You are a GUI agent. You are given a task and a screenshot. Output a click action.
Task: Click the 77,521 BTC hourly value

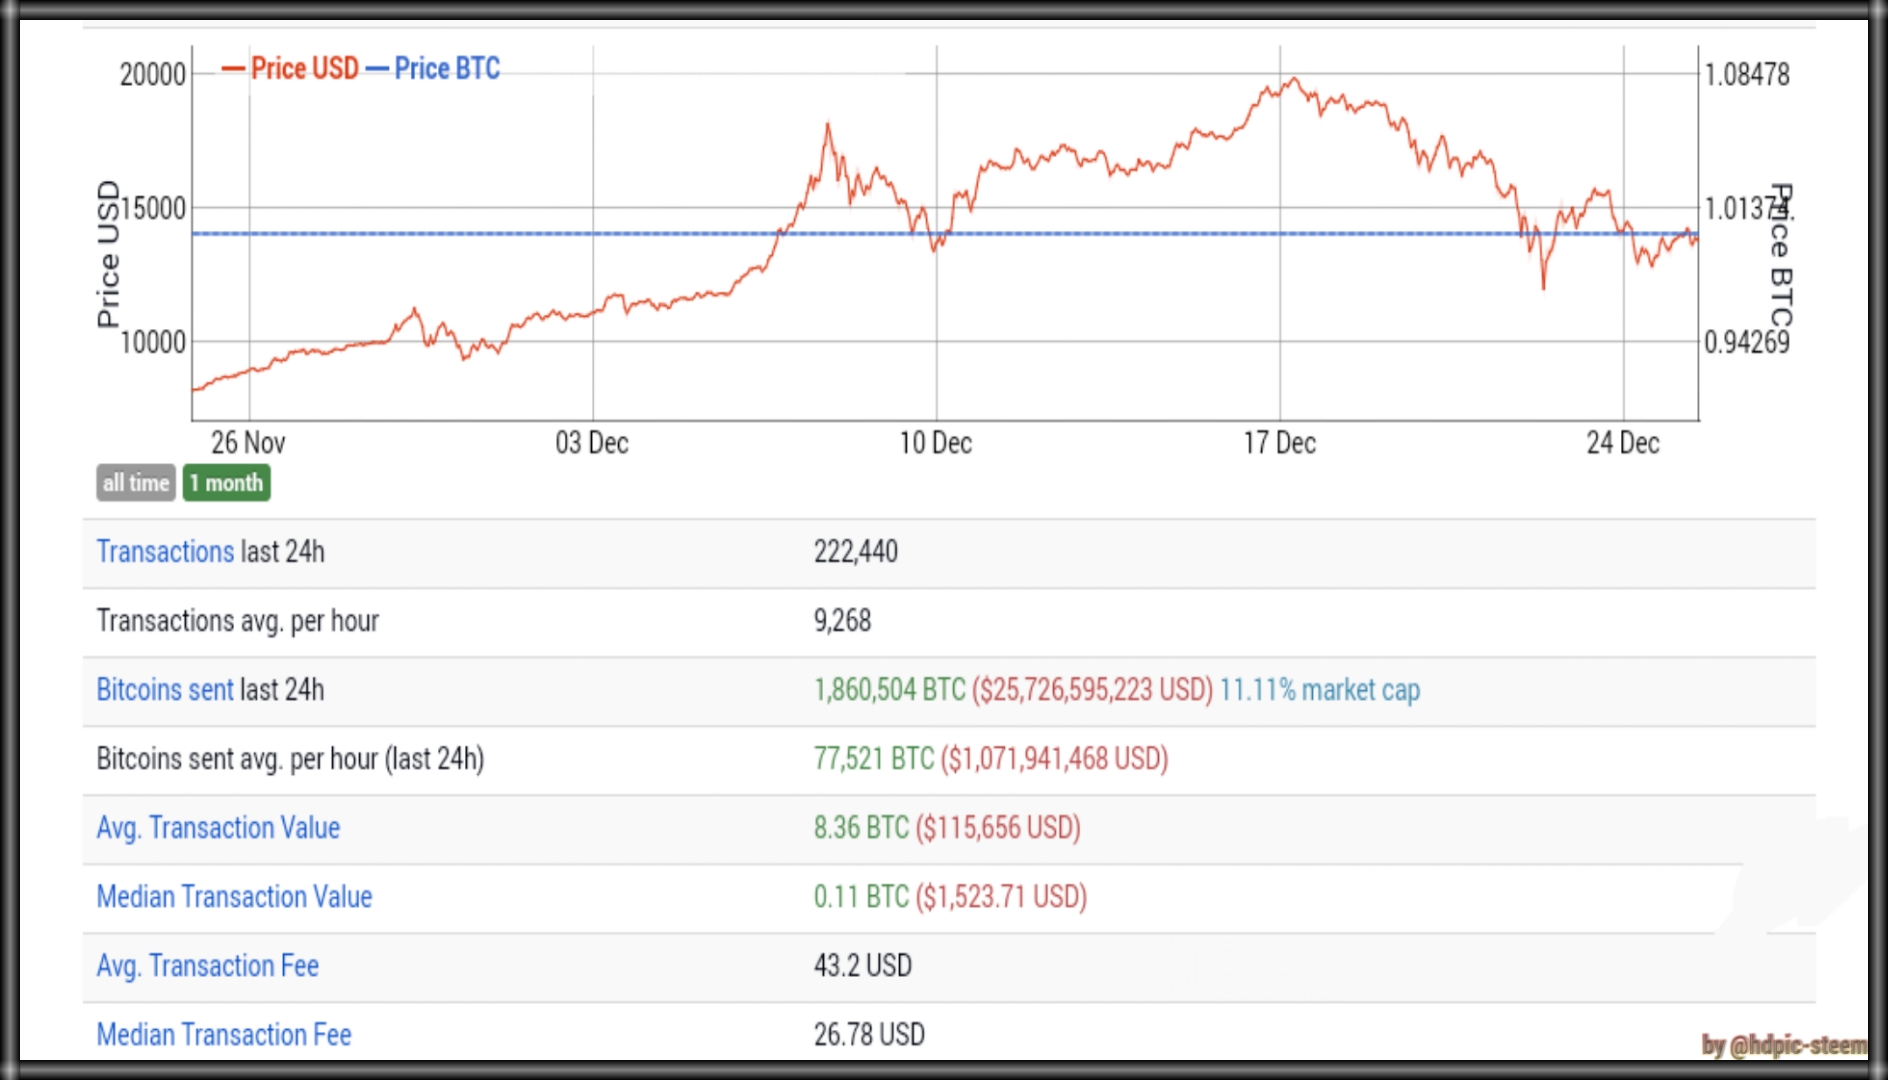874,759
